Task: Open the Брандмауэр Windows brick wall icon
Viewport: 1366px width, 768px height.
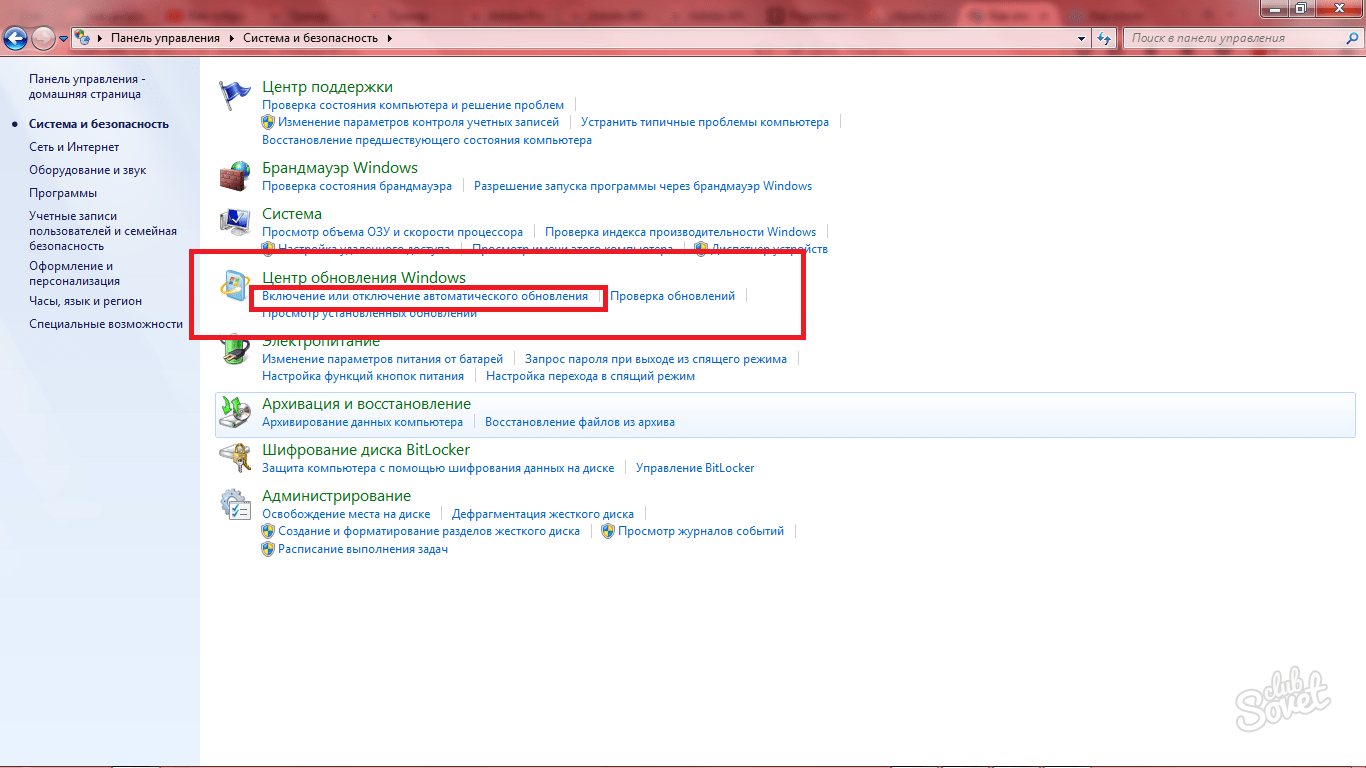Action: tap(235, 177)
